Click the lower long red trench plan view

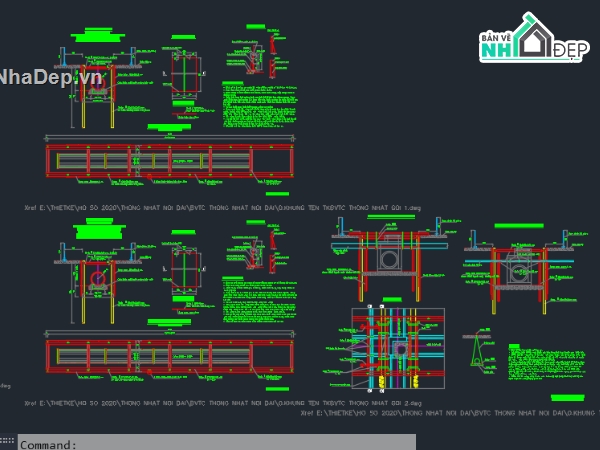click(x=170, y=356)
